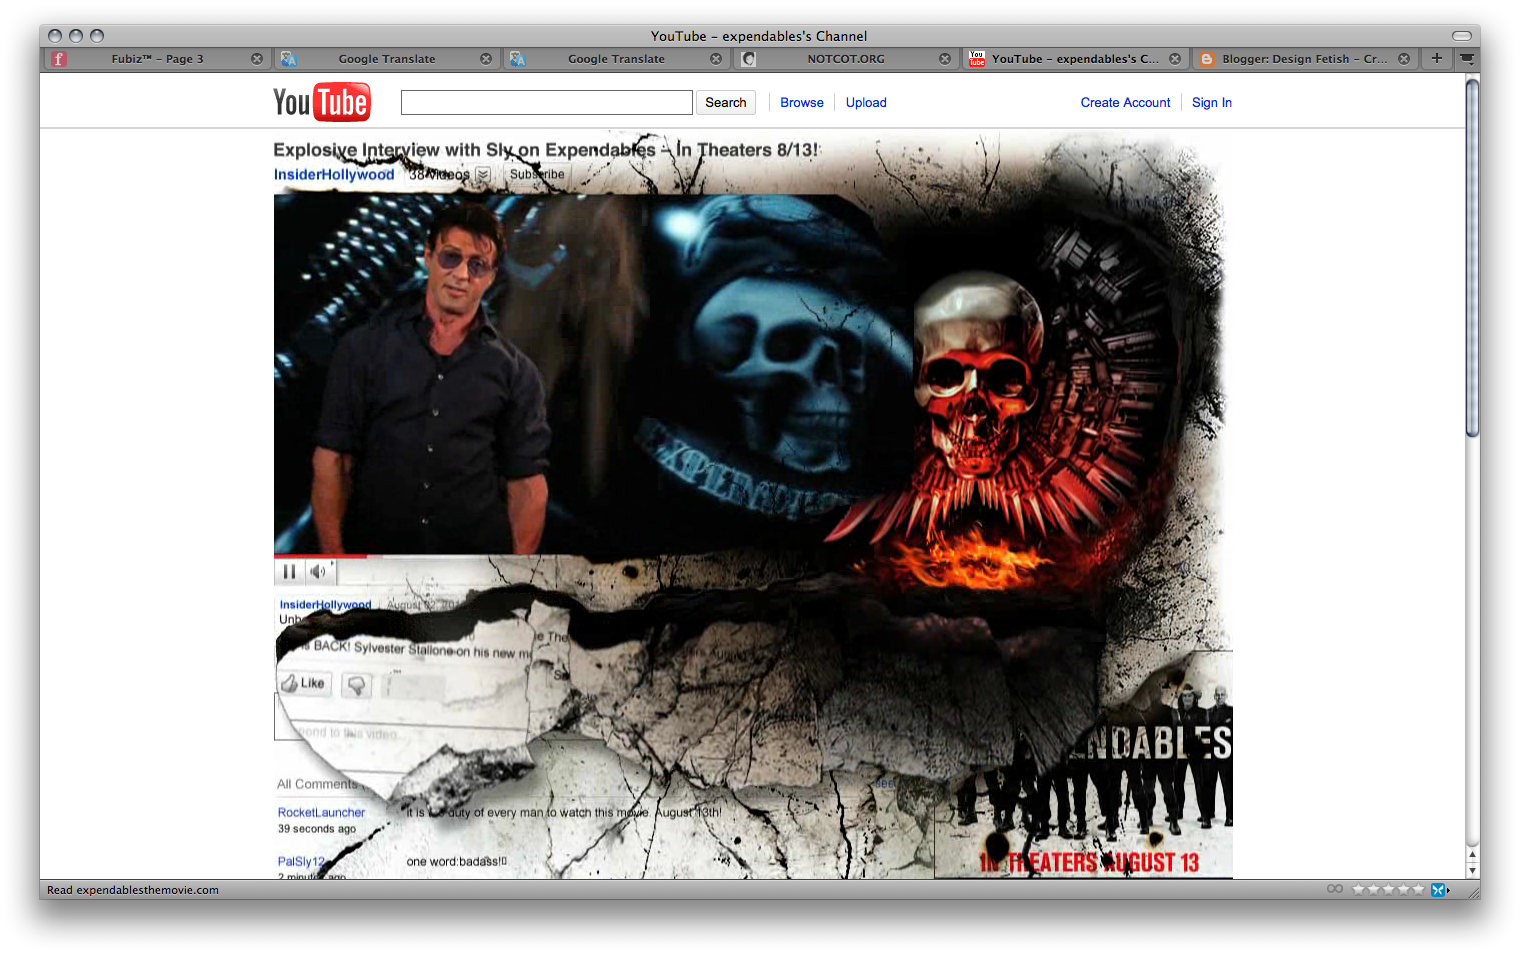Click the Create Account link
The image size is (1520, 954).
(x=1125, y=102)
